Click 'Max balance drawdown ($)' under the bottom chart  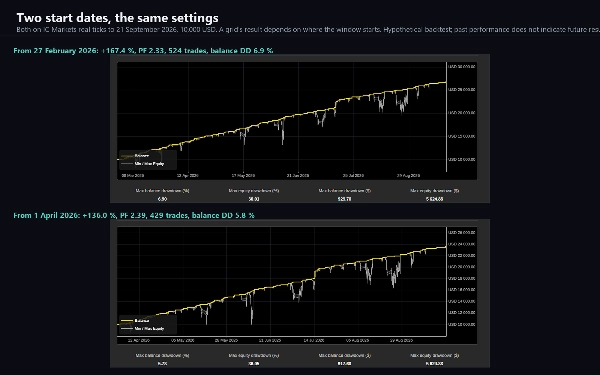[x=345, y=355]
